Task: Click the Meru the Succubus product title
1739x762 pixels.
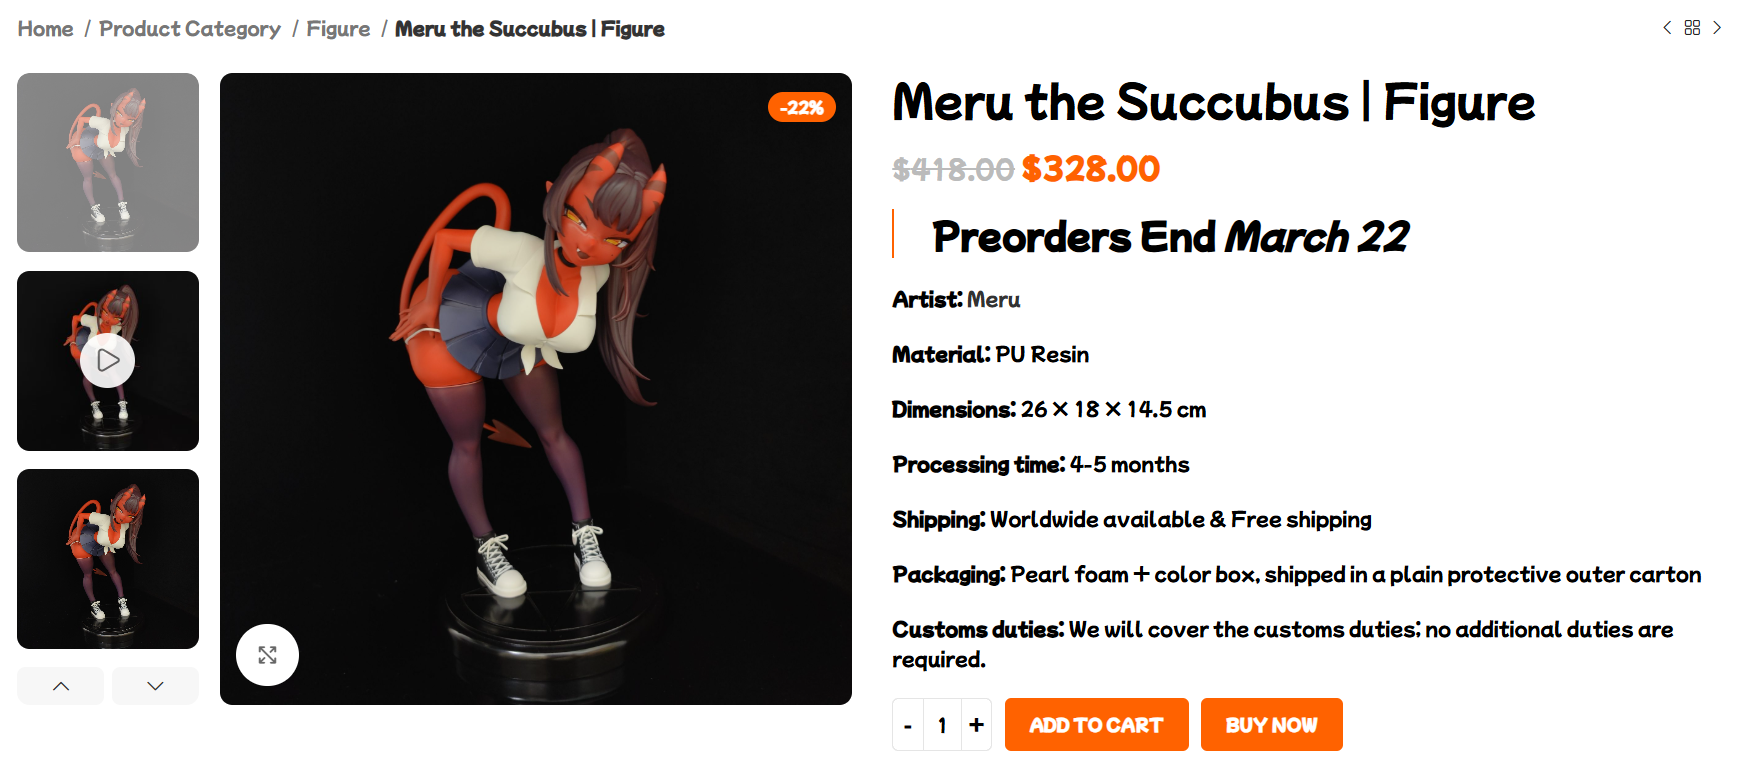Action: [1213, 102]
